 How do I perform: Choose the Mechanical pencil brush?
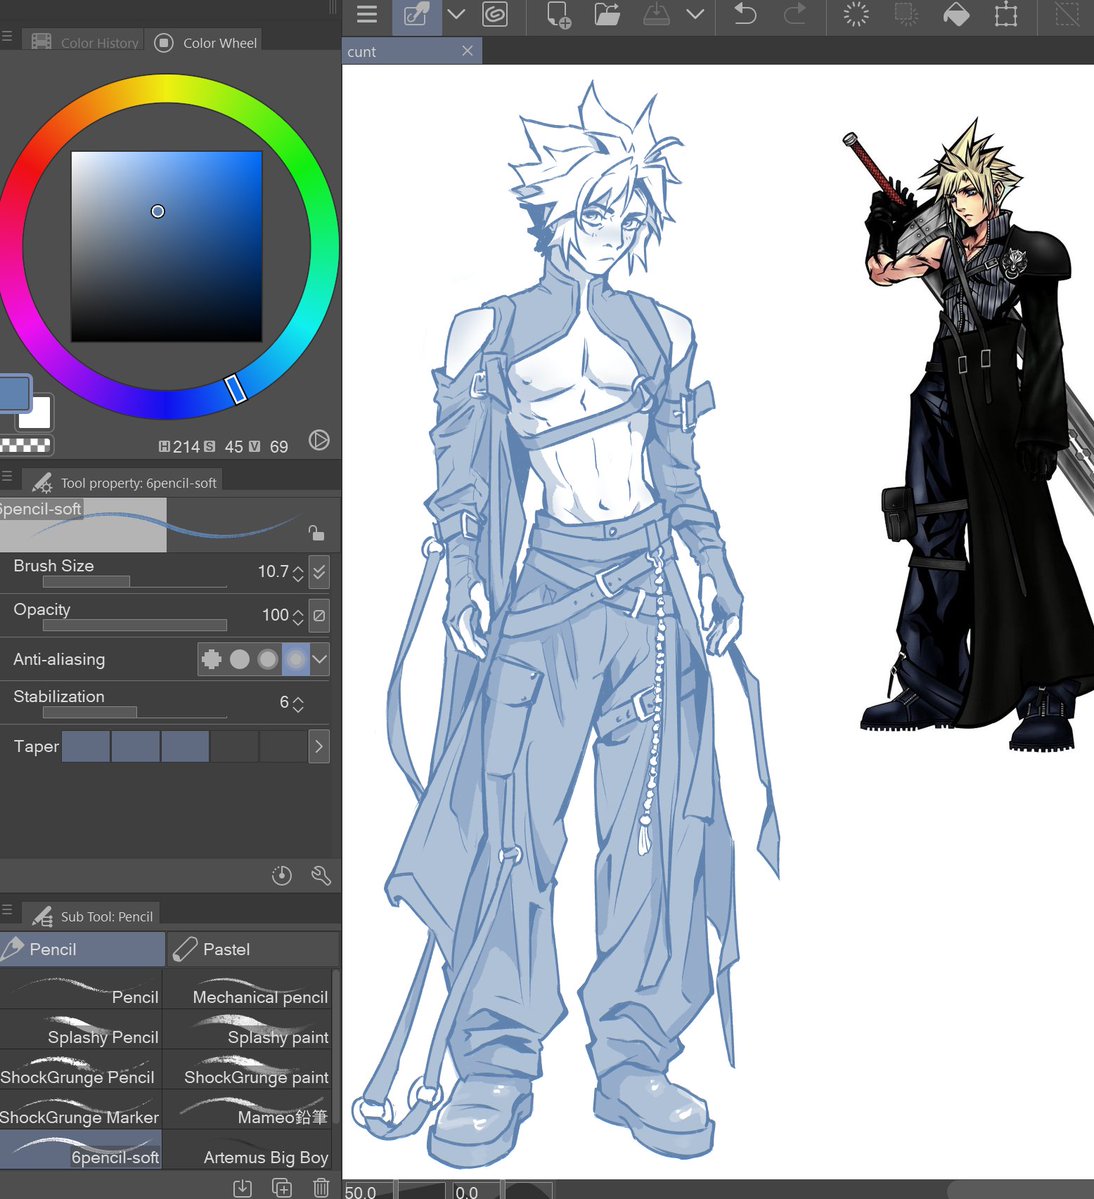[248, 990]
